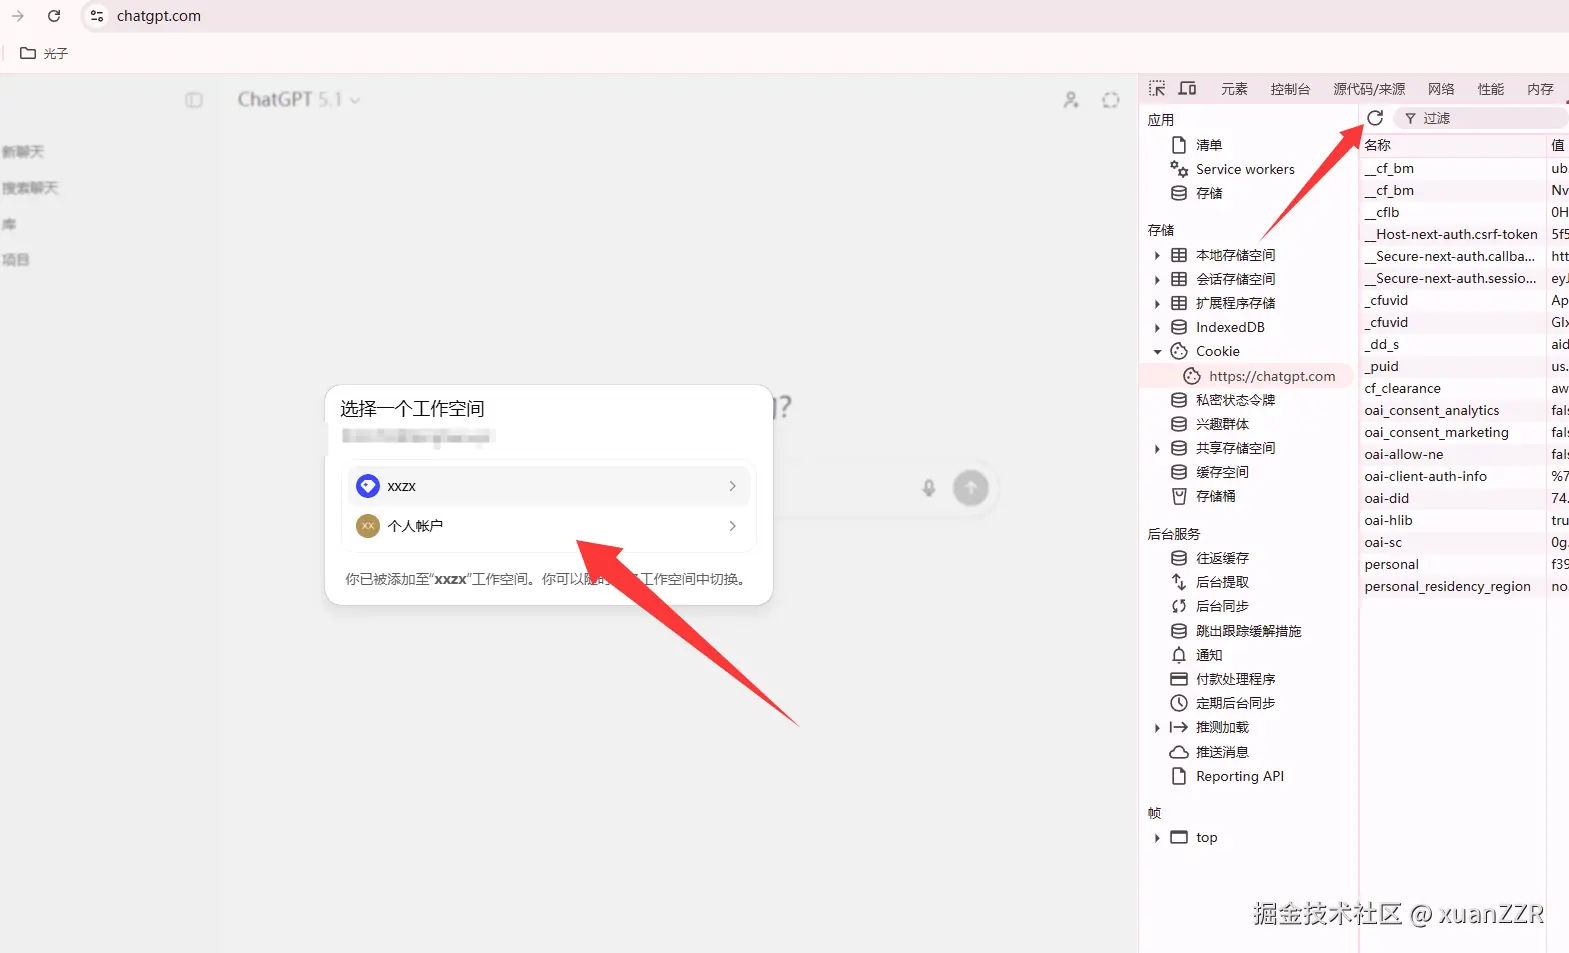This screenshot has height=953, width=1569.
Task: Expand 共享存储空间 tree arrow
Action: coord(1157,448)
